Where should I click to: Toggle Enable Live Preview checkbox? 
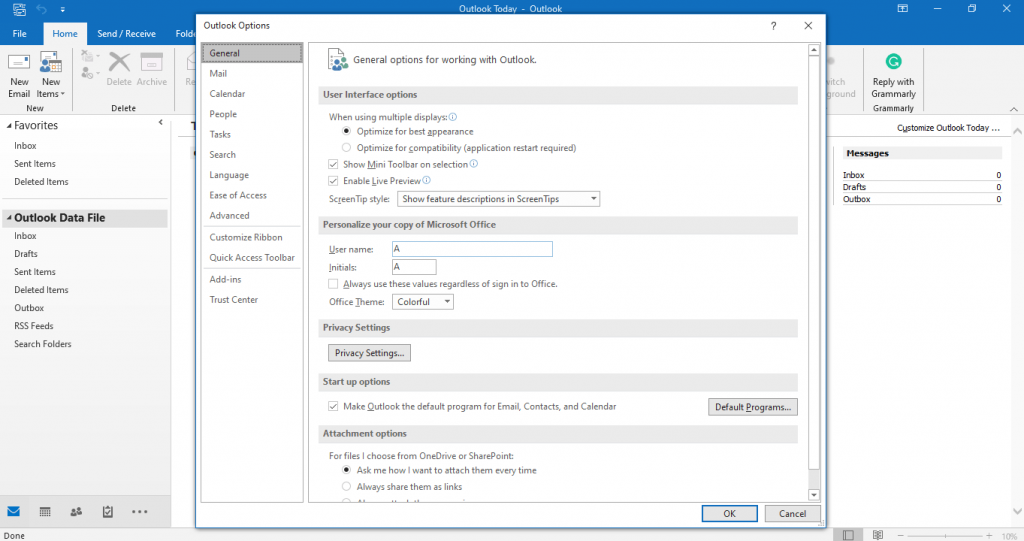point(333,180)
